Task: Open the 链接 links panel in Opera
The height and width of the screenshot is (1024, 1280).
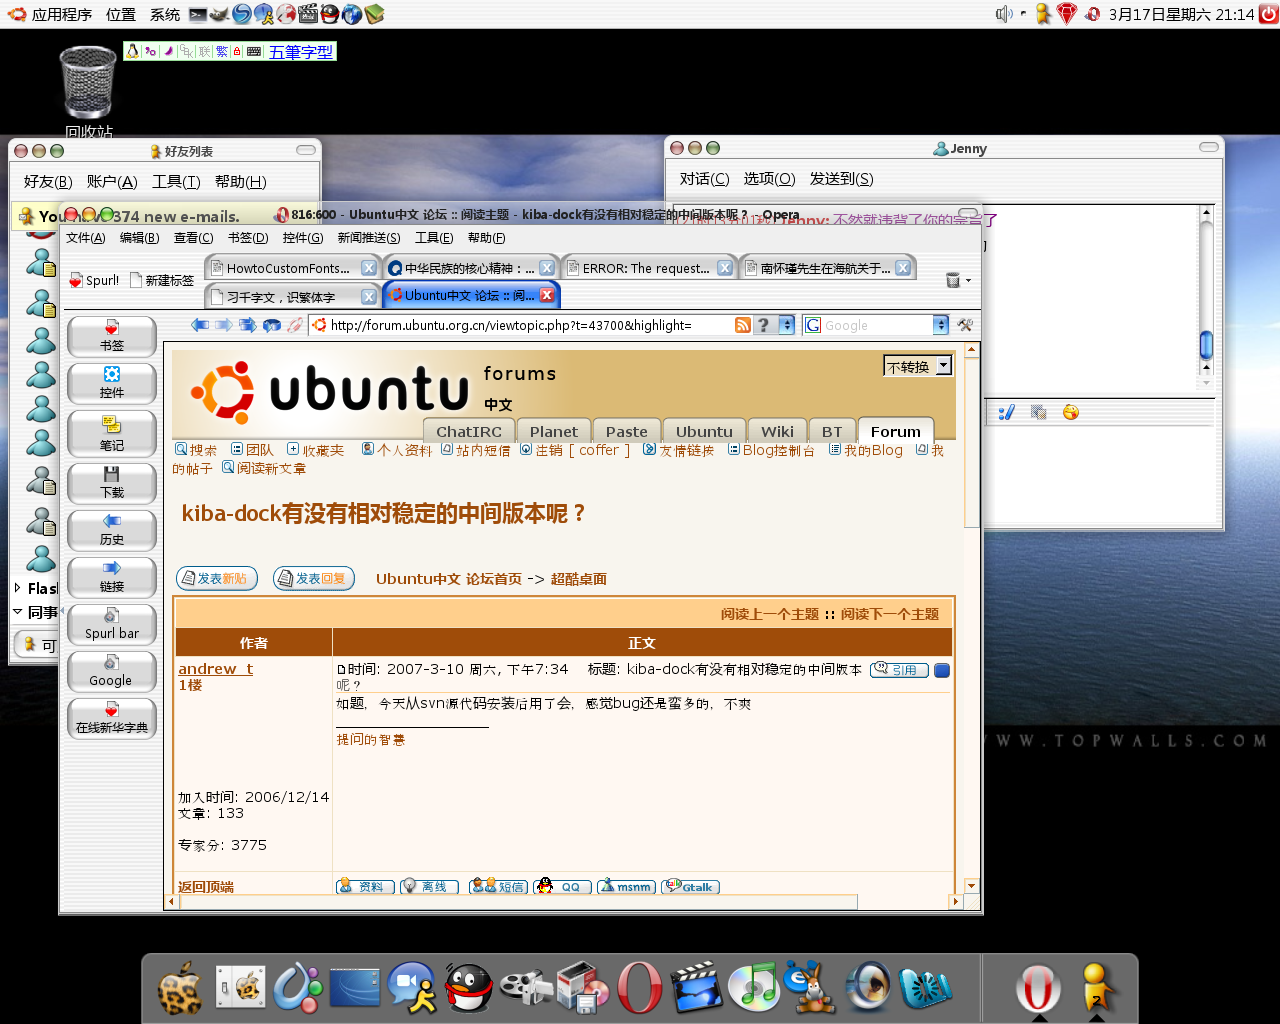Action: pos(112,577)
